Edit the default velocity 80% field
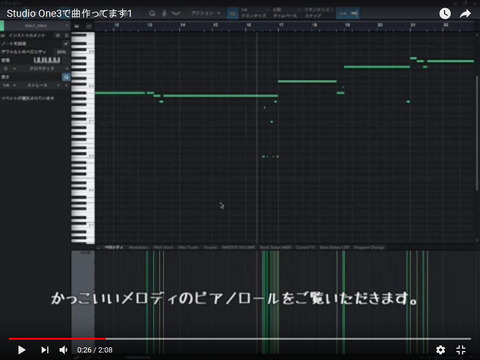 point(61,52)
